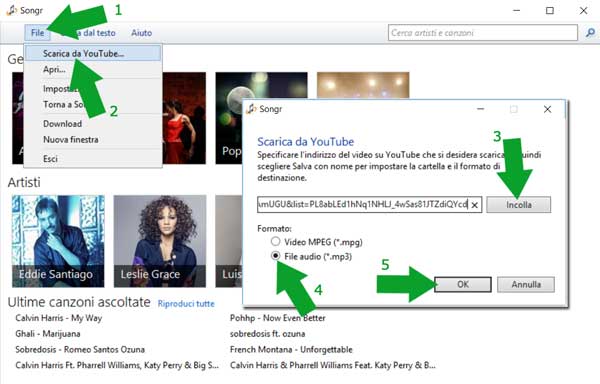Click the Annulla button
This screenshot has width=600, height=384.
tap(526, 284)
